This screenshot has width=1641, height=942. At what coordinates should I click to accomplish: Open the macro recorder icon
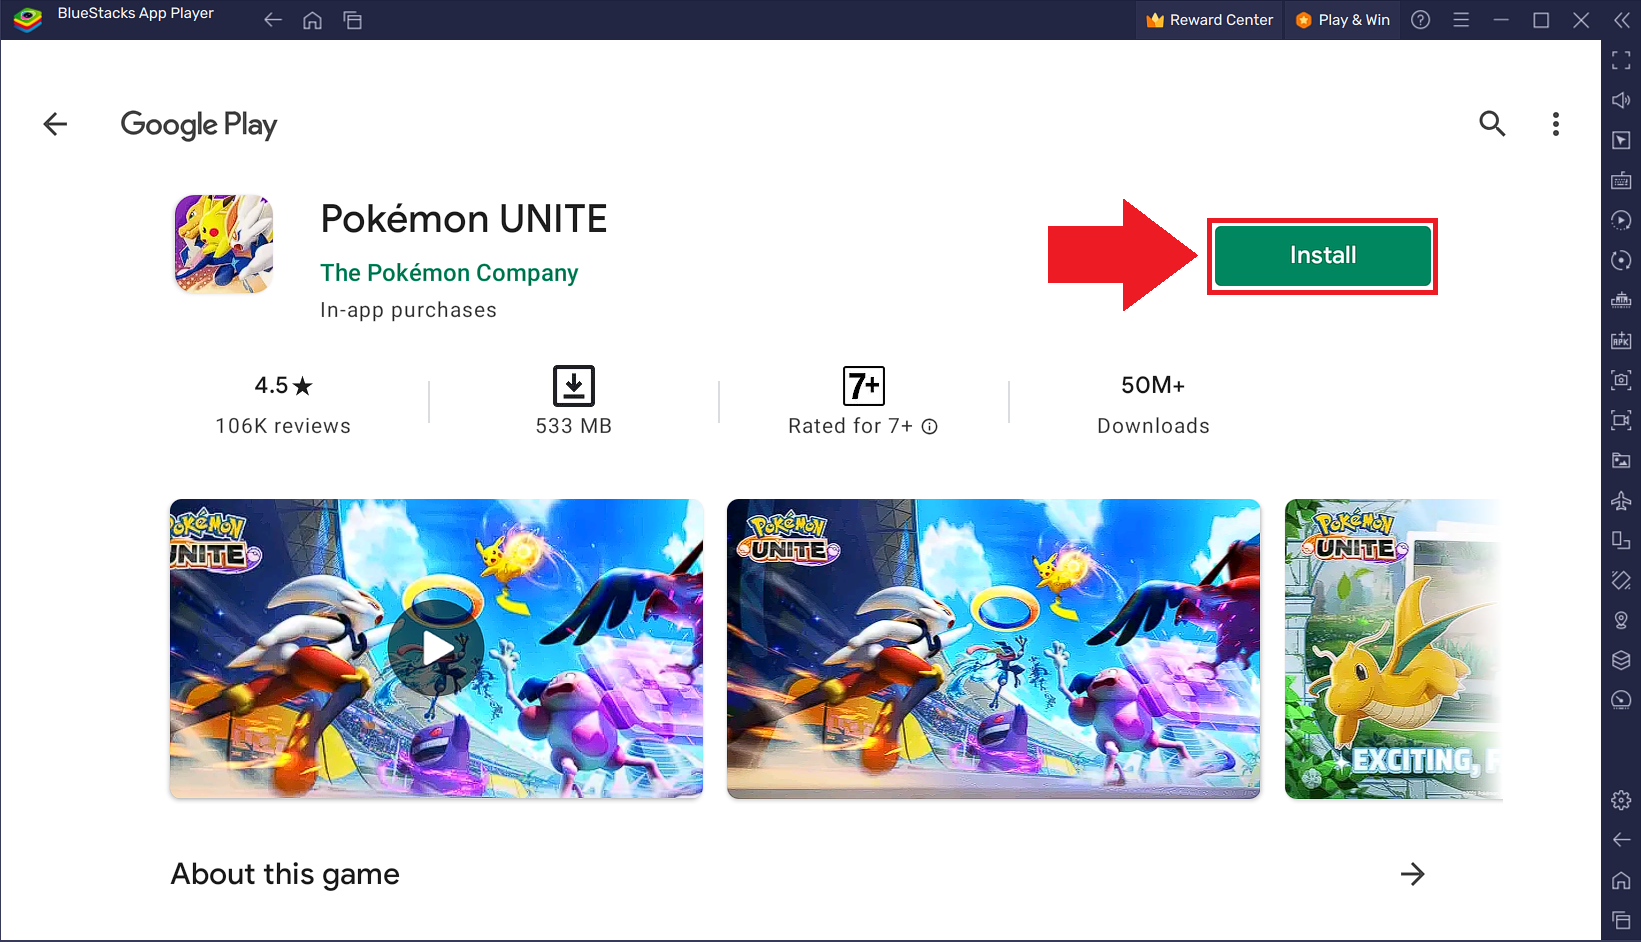(1622, 220)
